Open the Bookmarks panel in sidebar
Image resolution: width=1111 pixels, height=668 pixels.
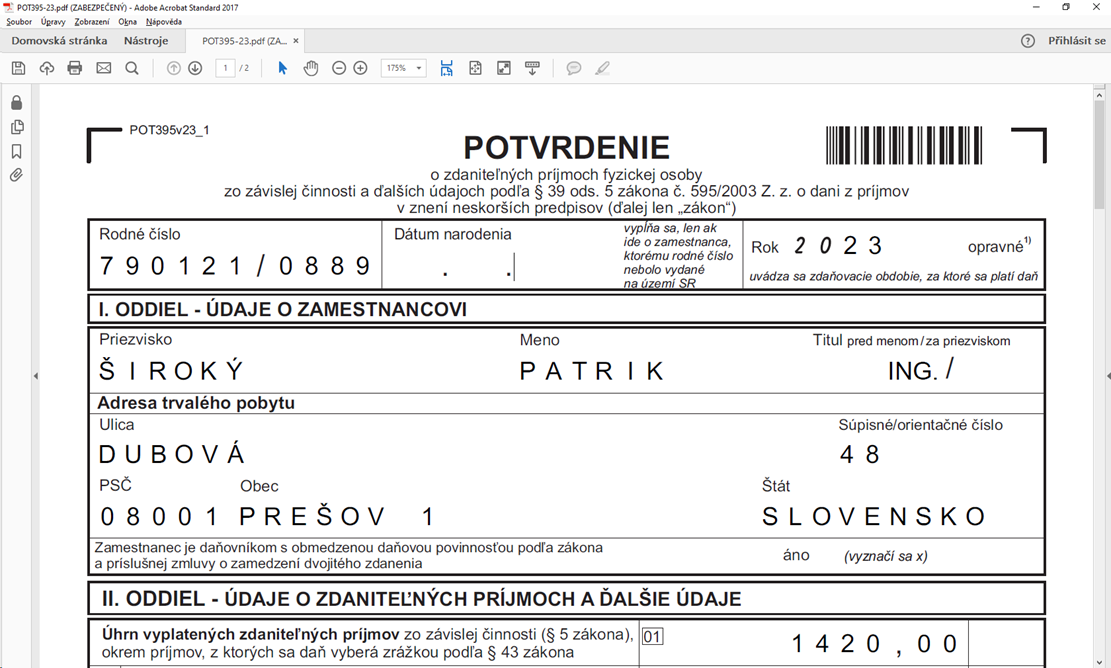pyautogui.click(x=16, y=152)
